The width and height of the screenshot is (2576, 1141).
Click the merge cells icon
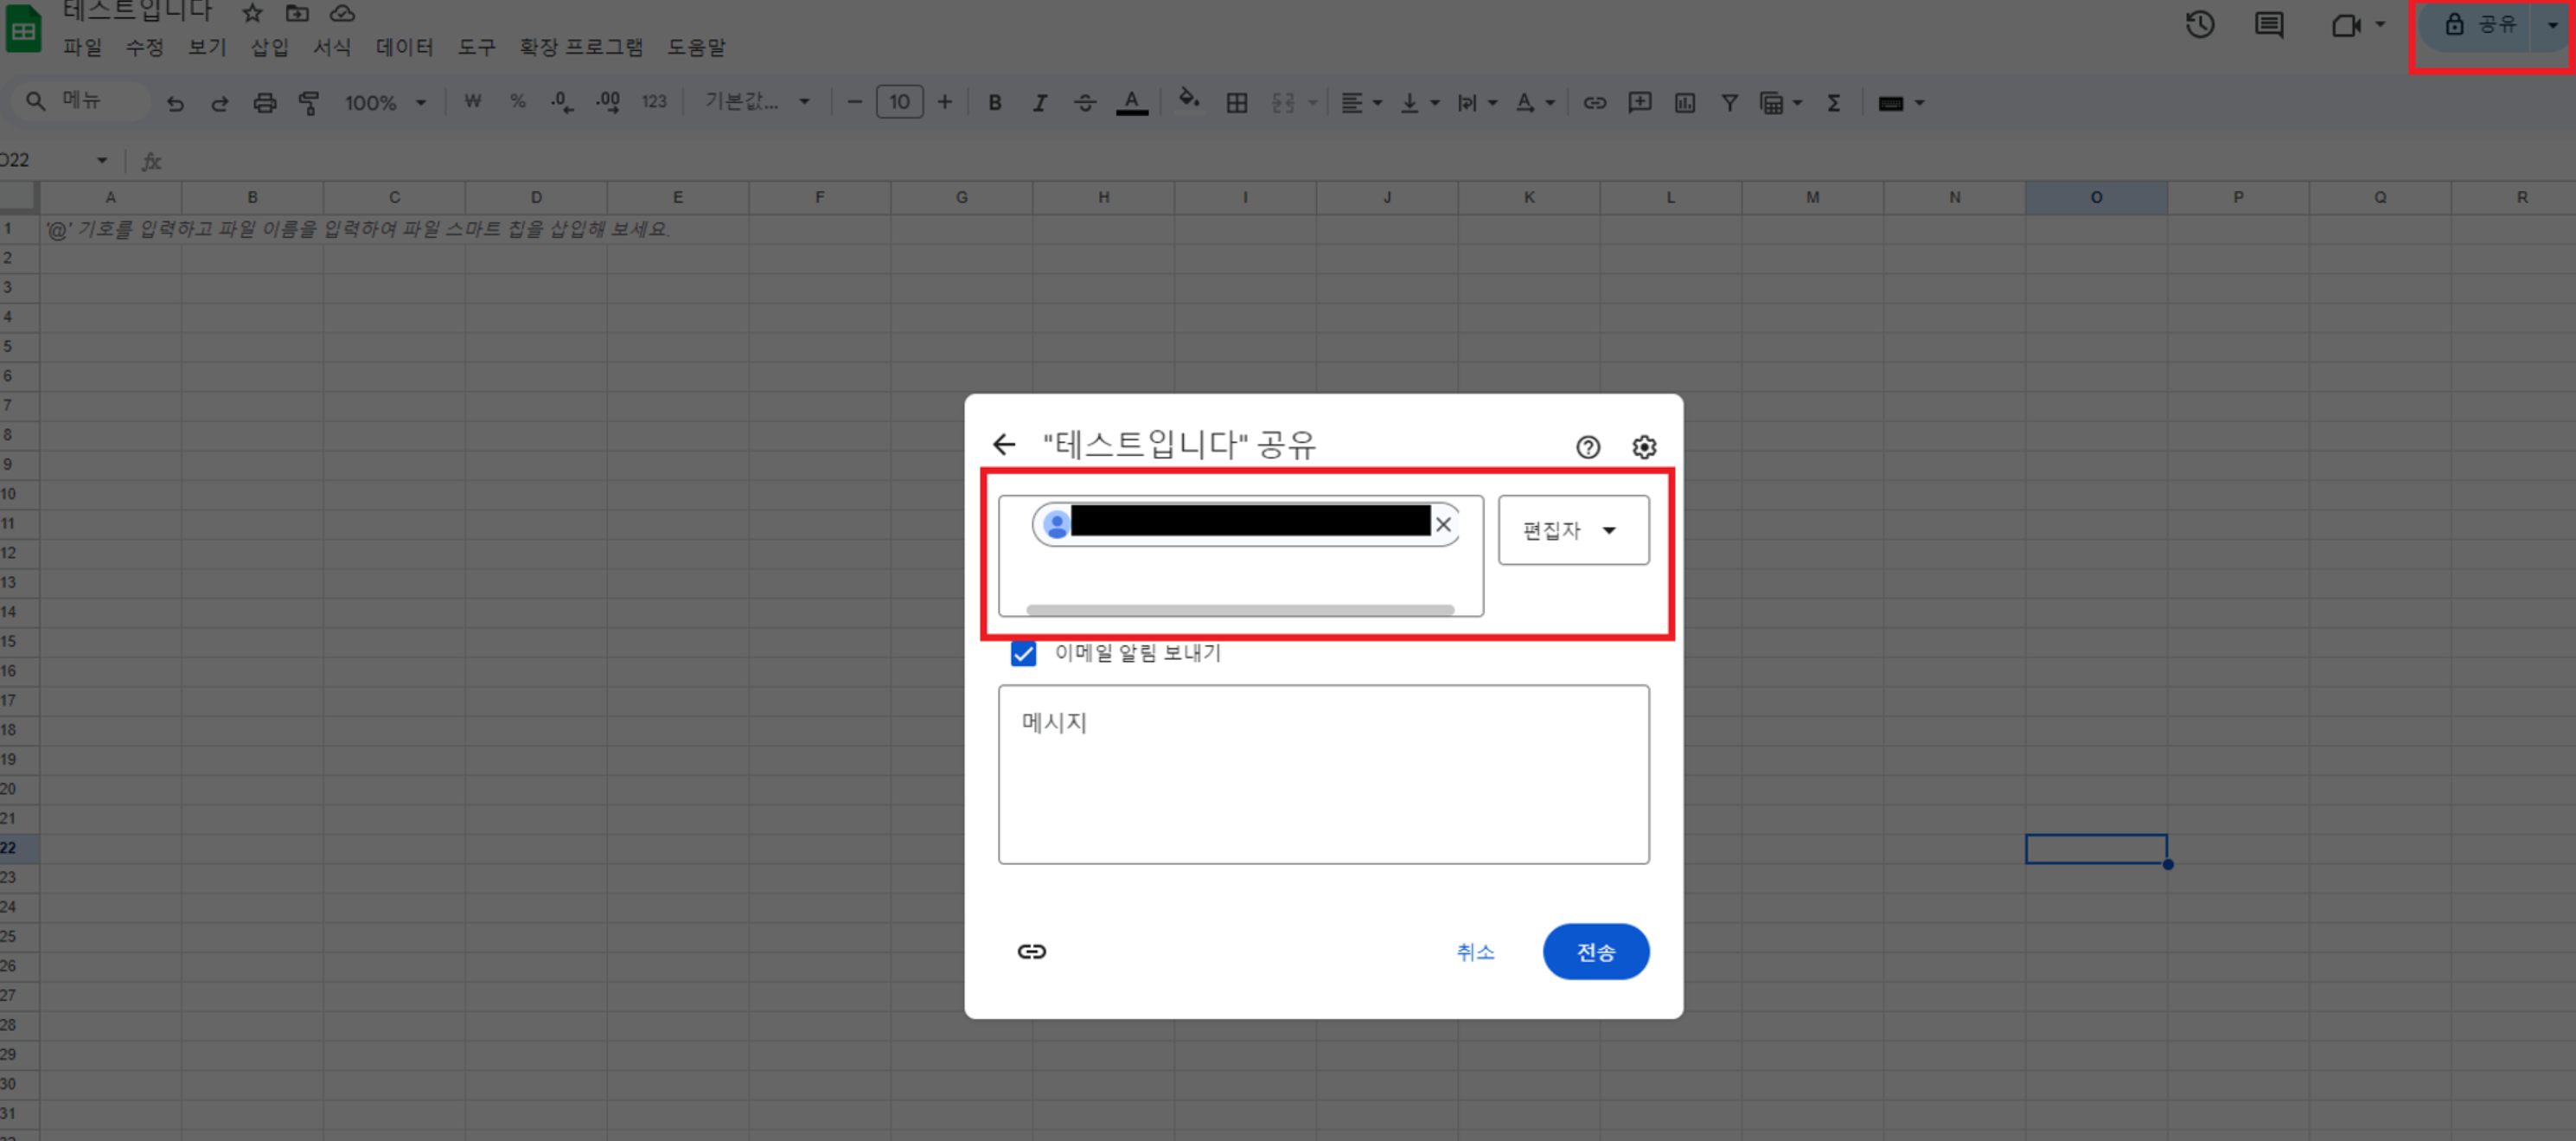pos(1283,102)
